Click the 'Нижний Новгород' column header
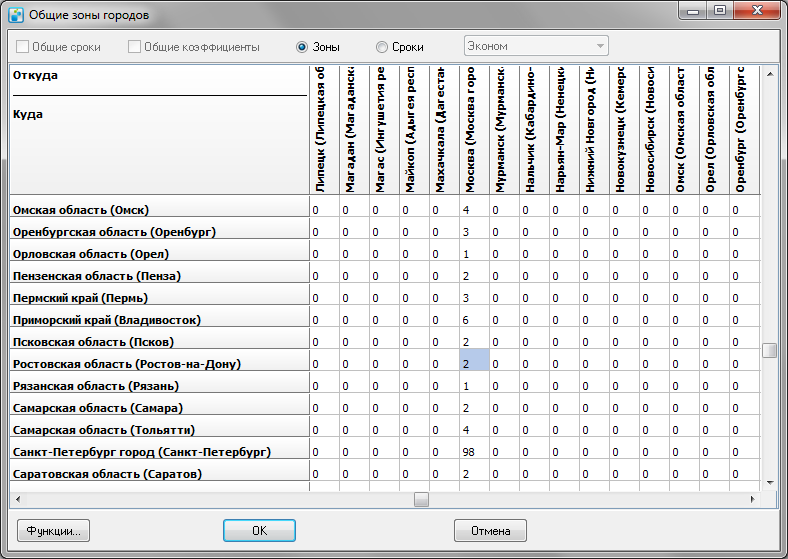788x559 pixels. point(594,130)
